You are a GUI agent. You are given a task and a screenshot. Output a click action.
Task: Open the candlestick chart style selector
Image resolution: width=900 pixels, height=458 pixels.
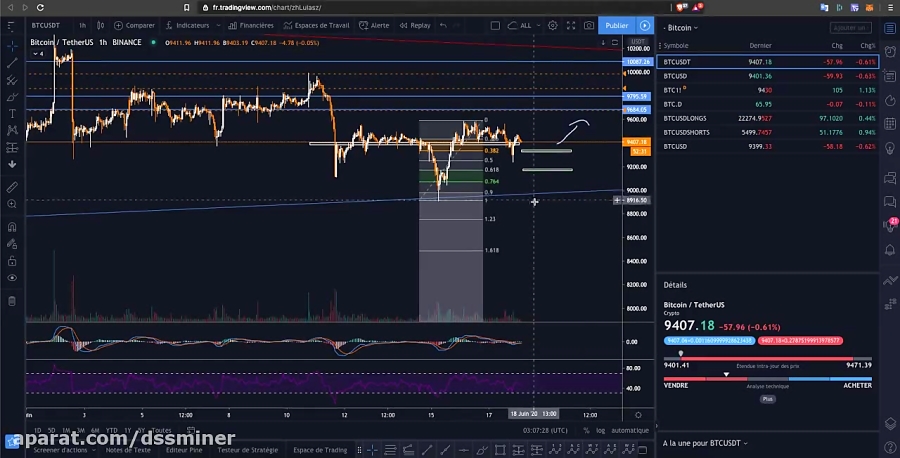tap(100, 25)
